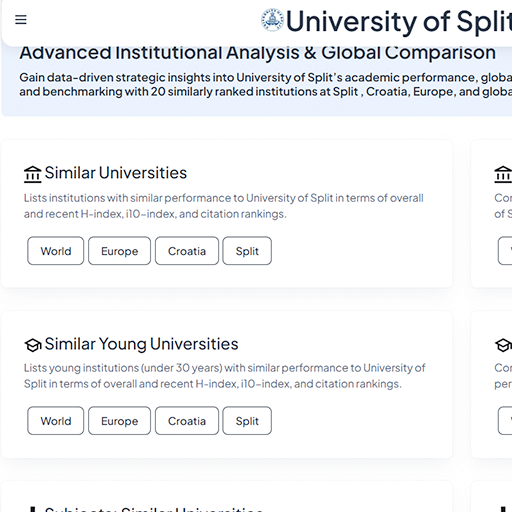Click the graduation cap icon in the right-hand card
The image size is (512, 512).
[503, 345]
